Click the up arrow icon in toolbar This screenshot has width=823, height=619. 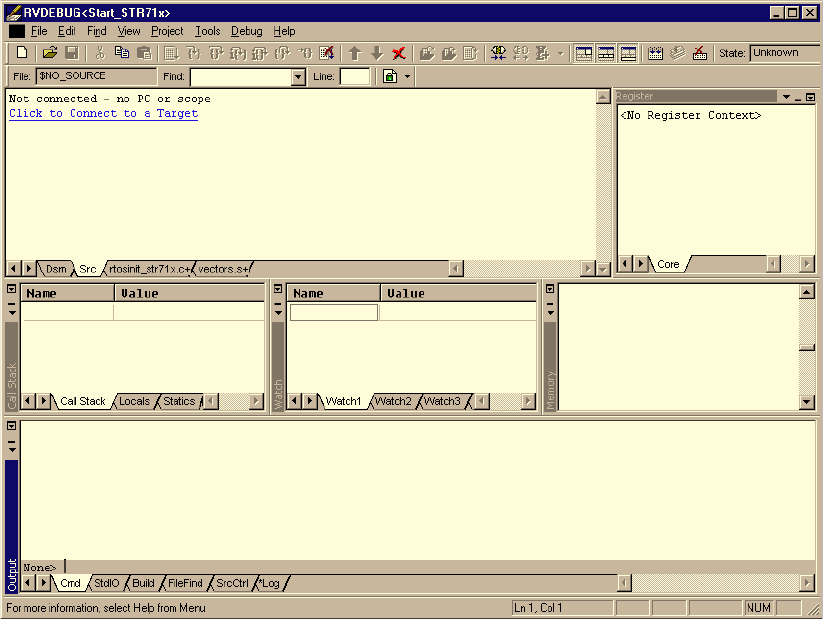(354, 53)
